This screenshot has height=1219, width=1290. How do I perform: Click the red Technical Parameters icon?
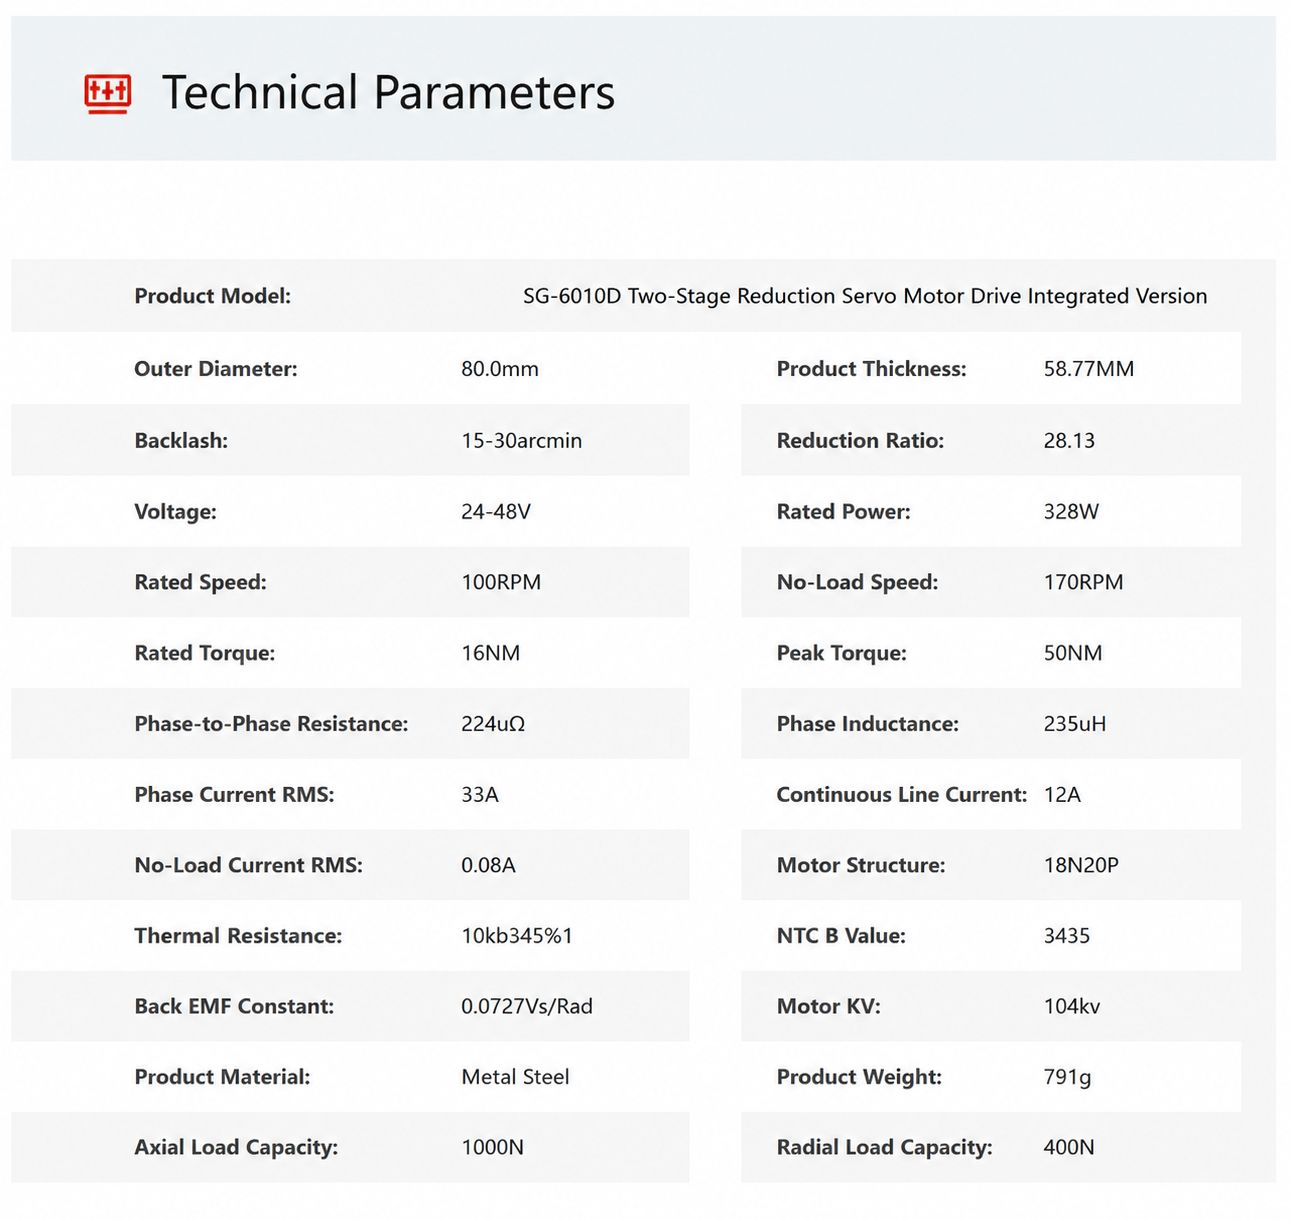107,94
